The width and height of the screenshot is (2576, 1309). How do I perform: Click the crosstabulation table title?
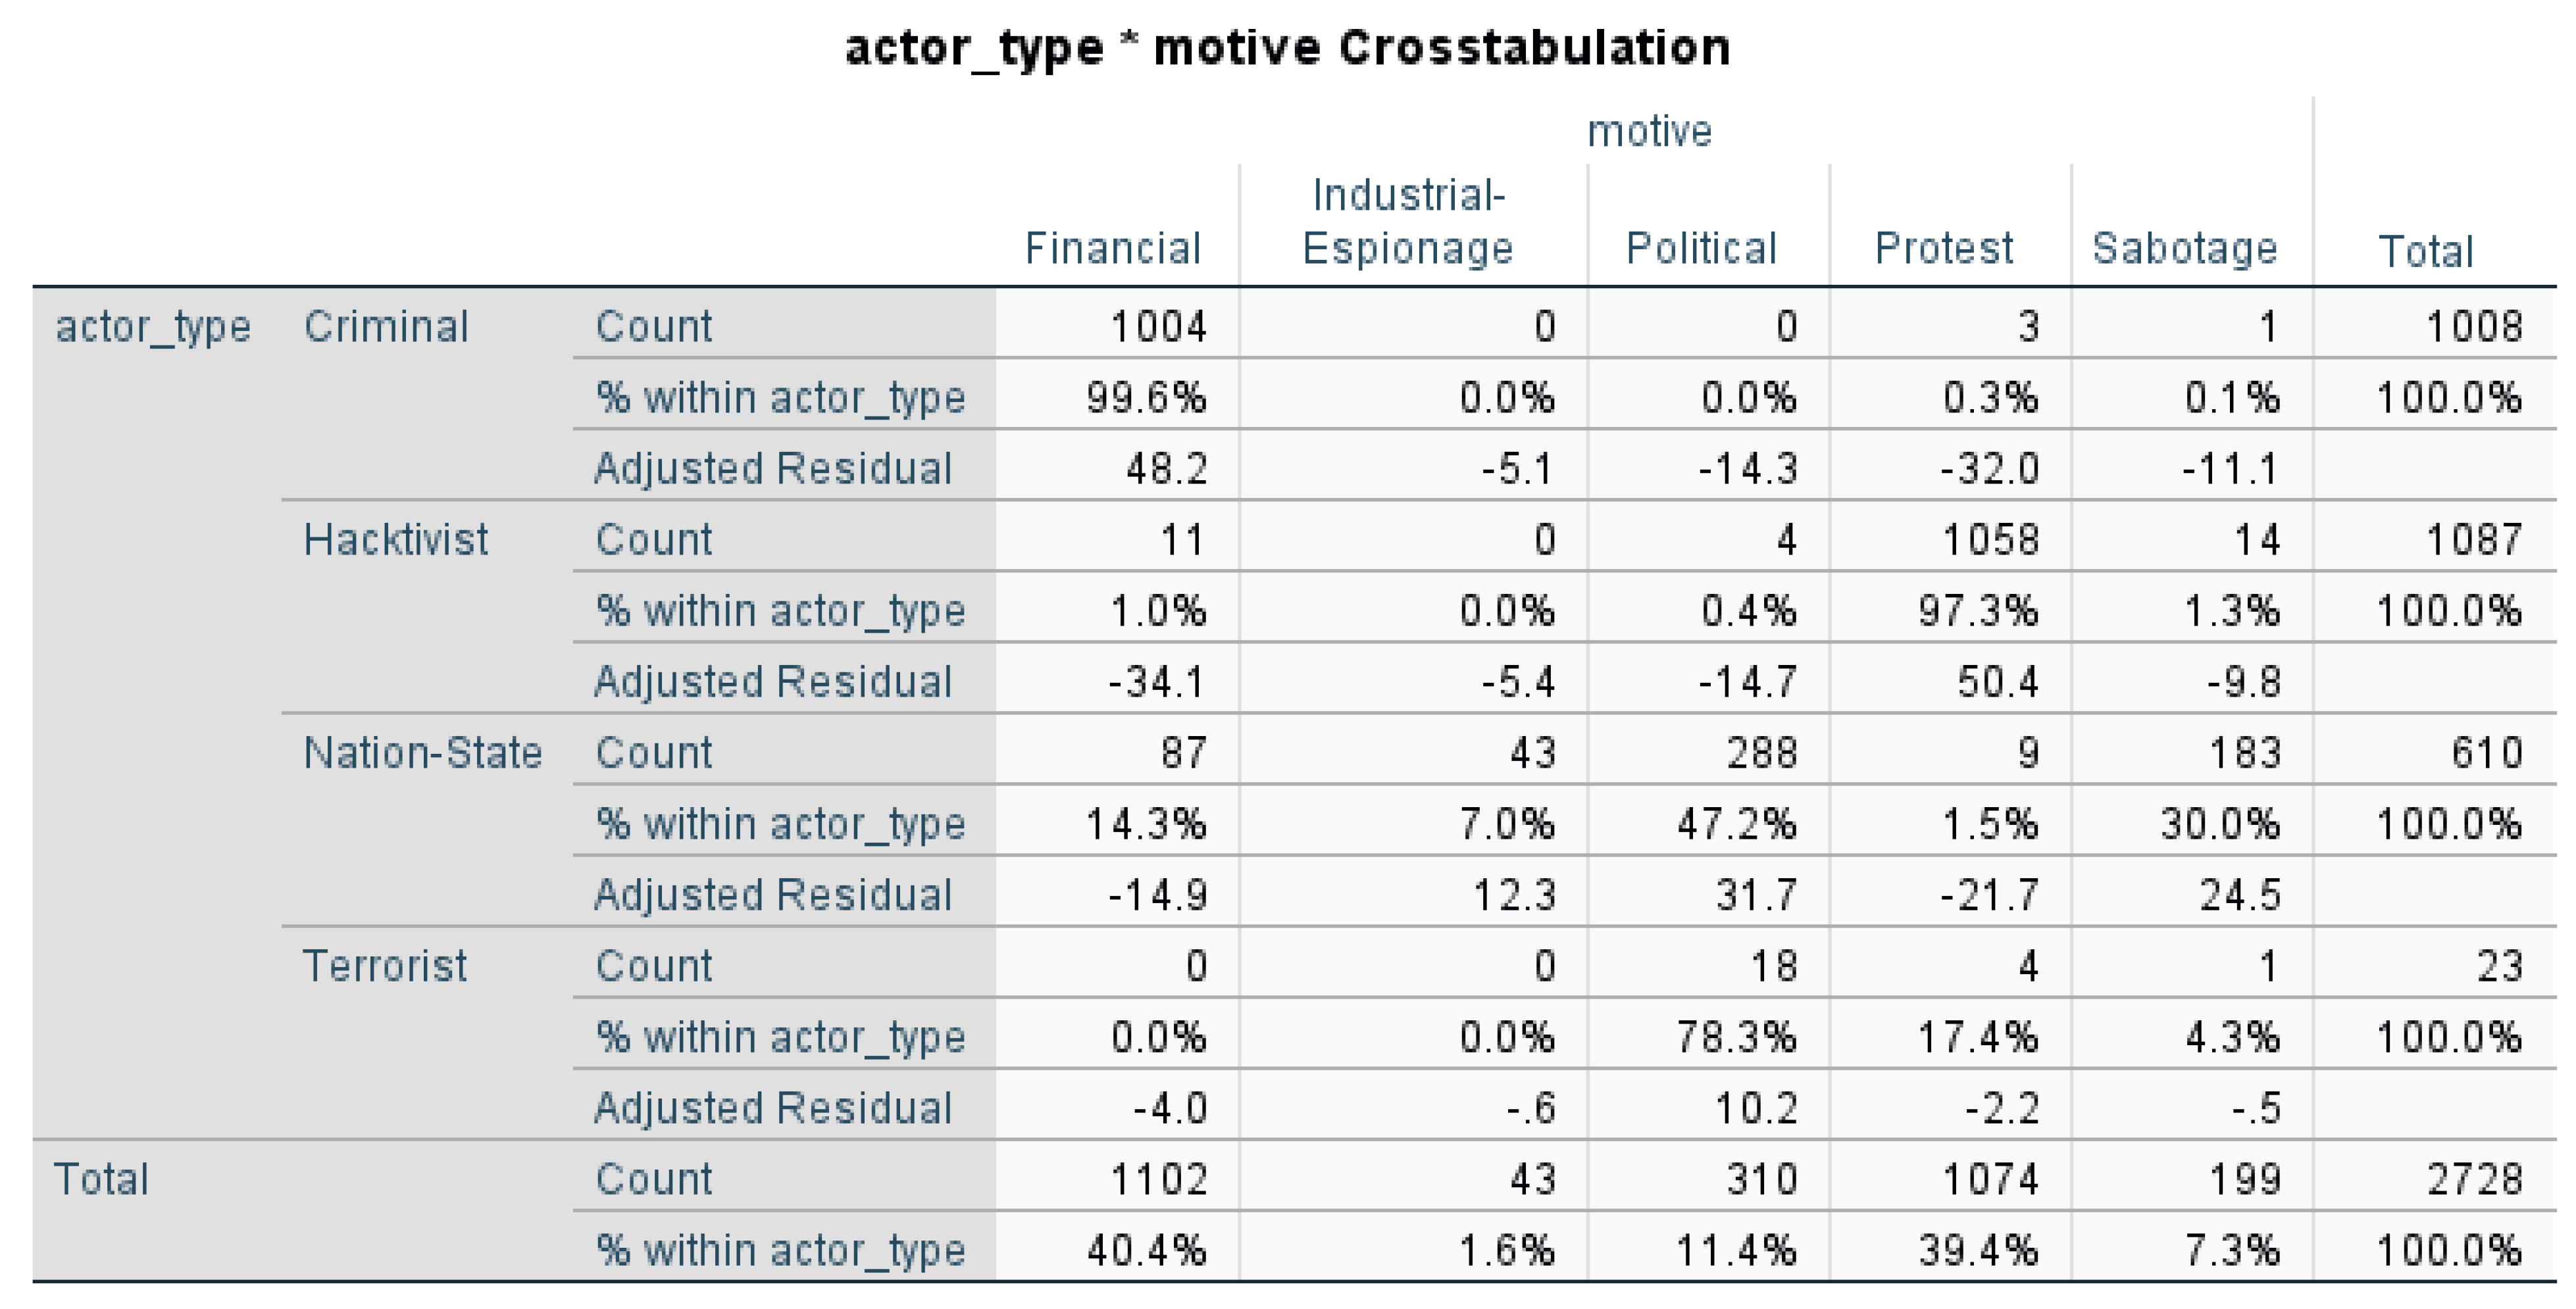pyautogui.click(x=1287, y=47)
